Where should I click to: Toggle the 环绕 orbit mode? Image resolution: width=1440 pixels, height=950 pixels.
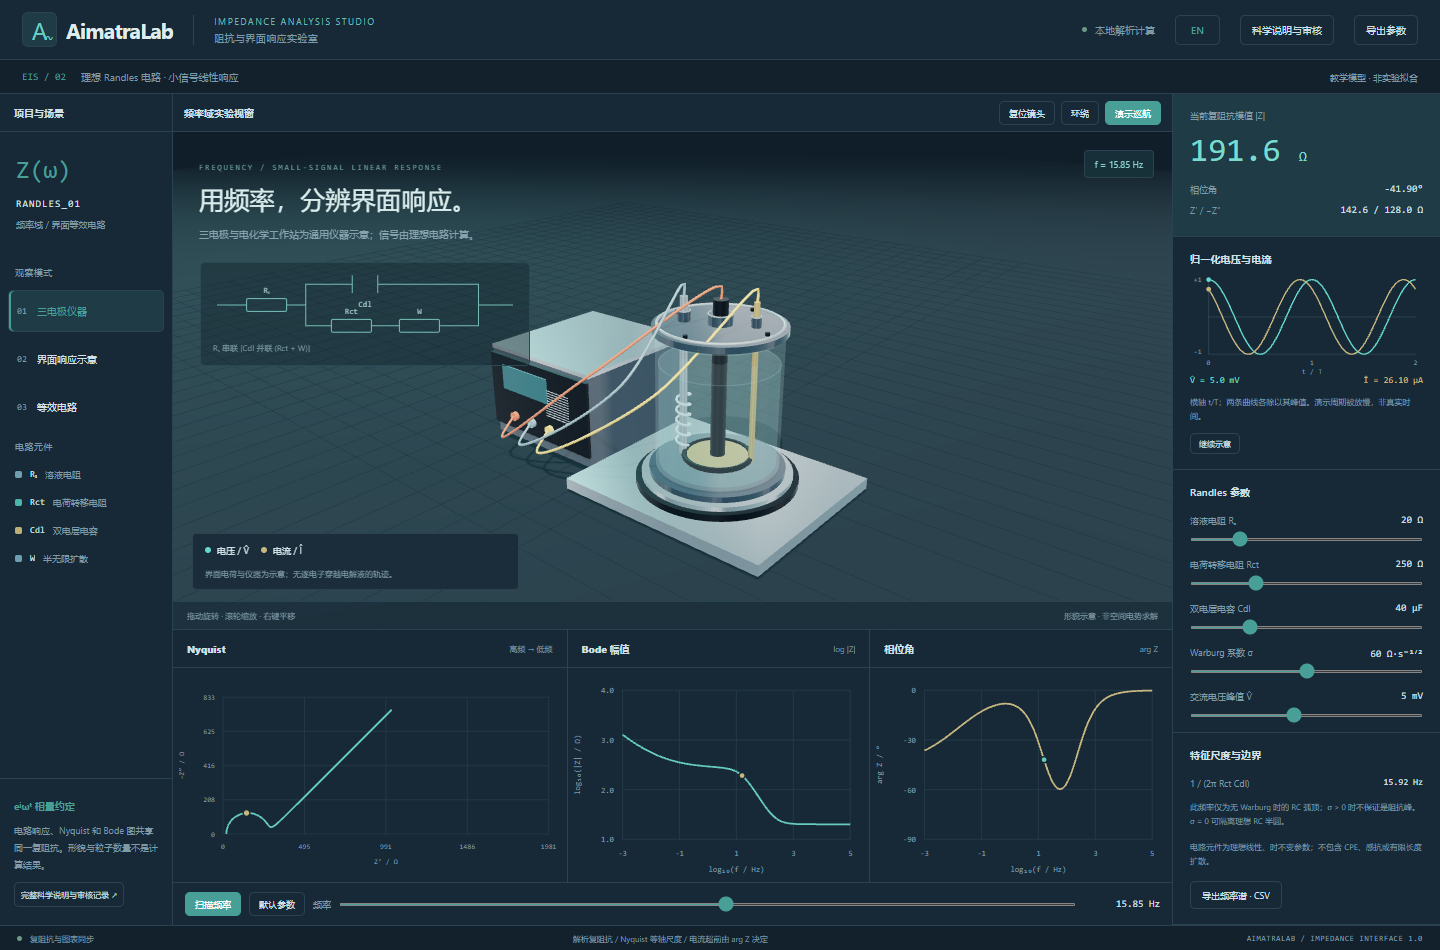(1080, 113)
